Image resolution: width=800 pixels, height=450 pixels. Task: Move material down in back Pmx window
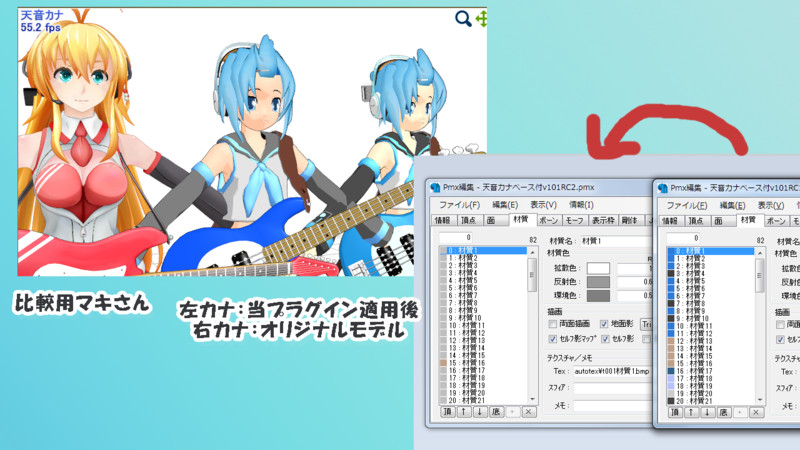click(x=480, y=412)
